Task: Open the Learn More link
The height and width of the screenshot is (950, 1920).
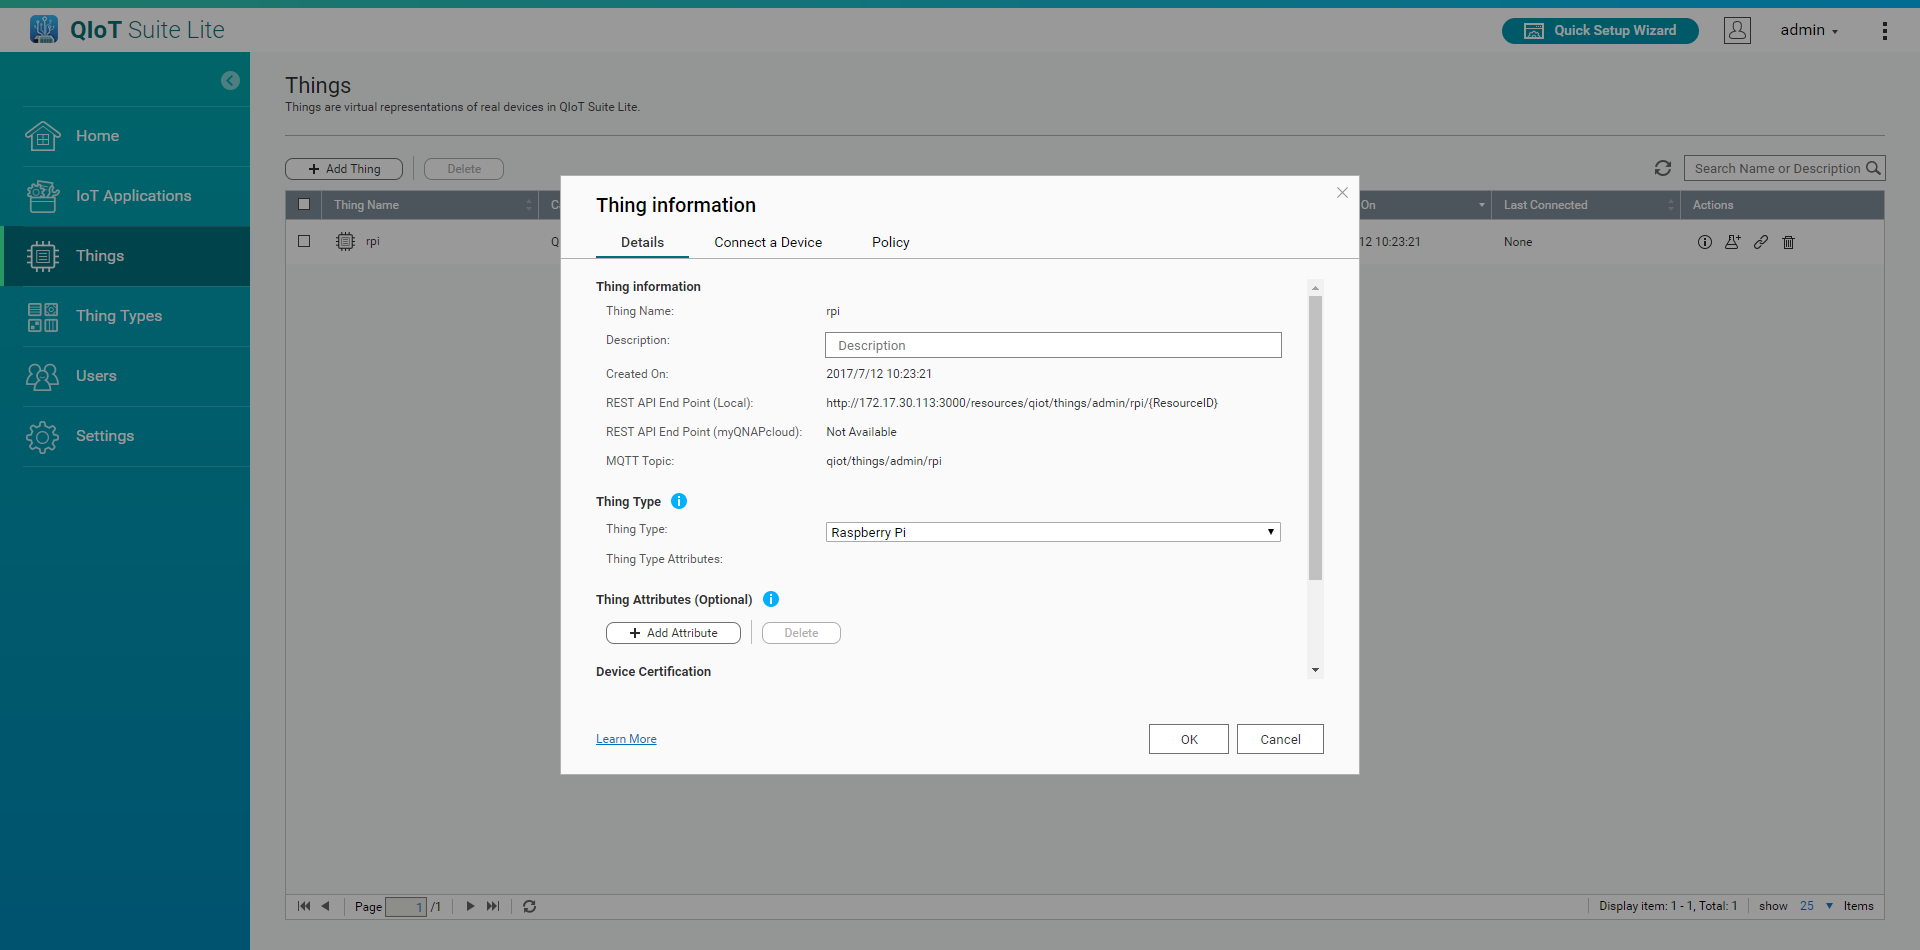Action: pos(626,739)
